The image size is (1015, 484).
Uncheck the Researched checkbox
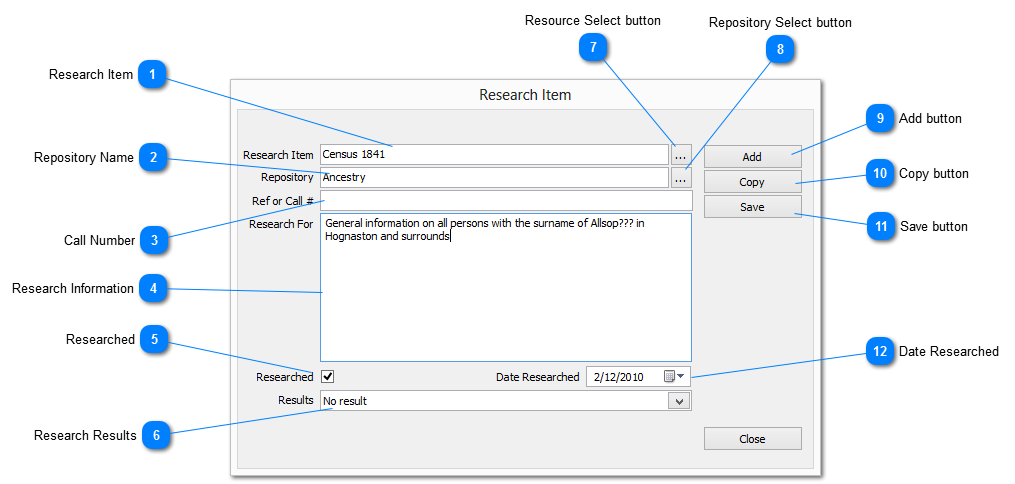327,377
